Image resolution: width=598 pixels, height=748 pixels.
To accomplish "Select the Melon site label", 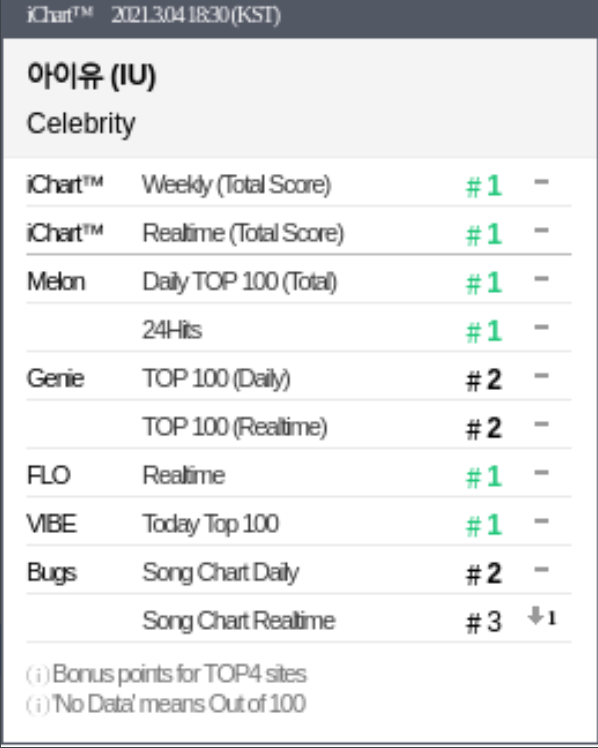I will [x=56, y=281].
